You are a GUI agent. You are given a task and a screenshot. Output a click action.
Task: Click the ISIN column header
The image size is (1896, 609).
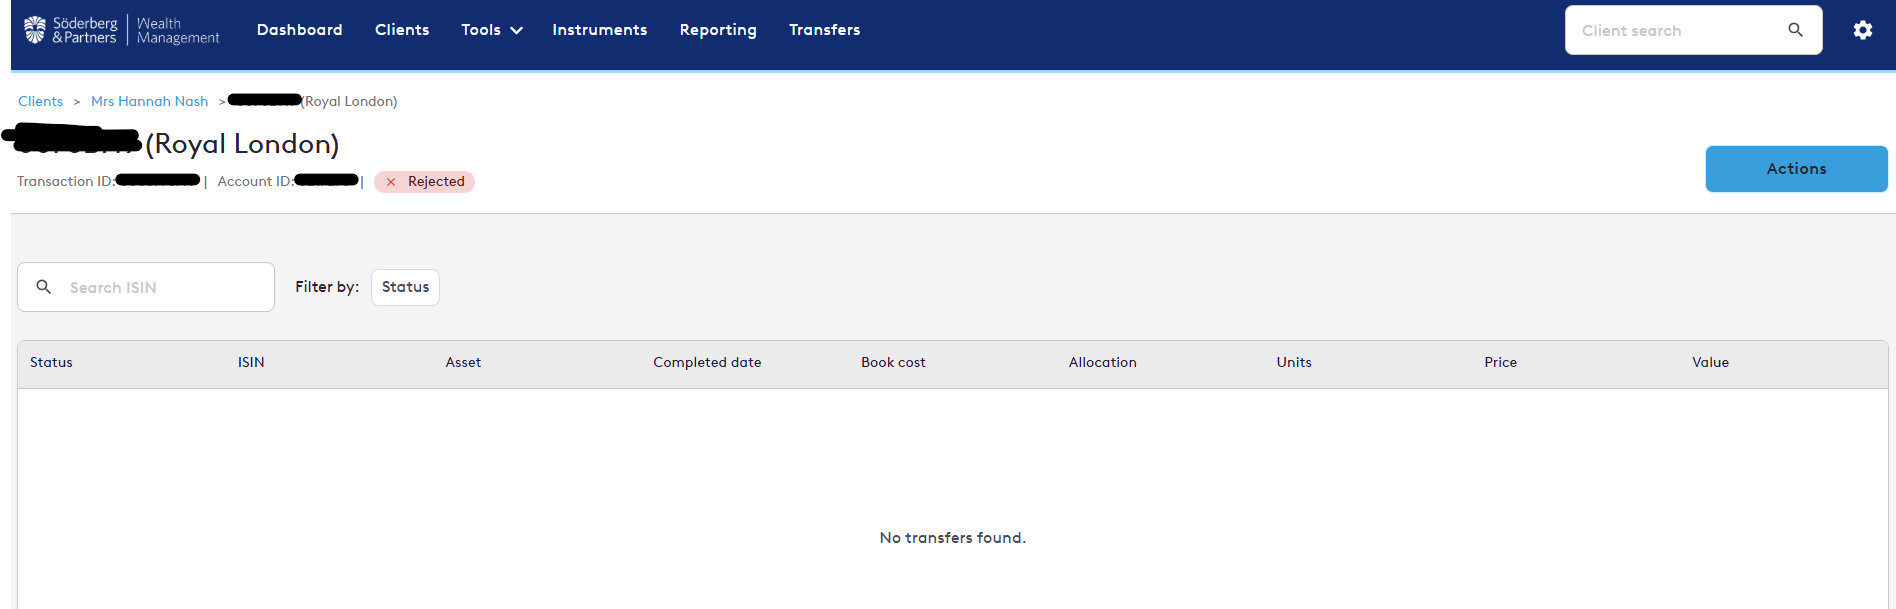point(251,362)
